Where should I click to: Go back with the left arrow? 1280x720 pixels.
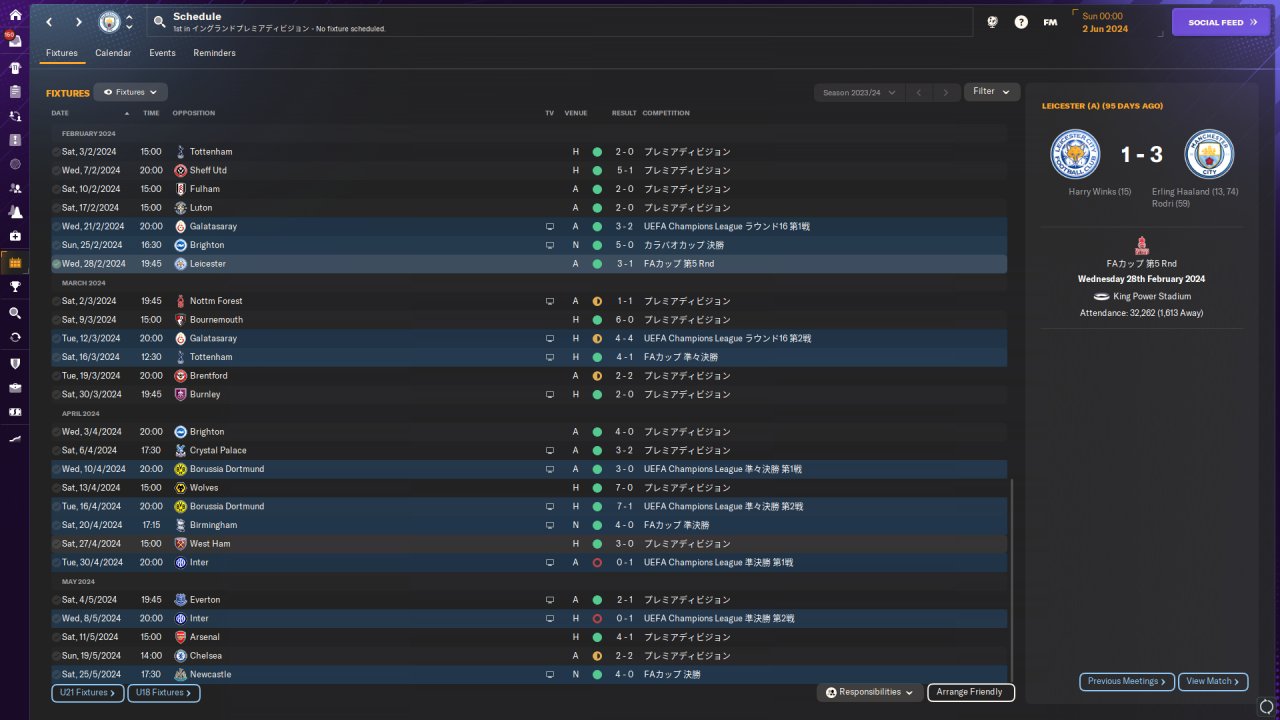tap(49, 22)
